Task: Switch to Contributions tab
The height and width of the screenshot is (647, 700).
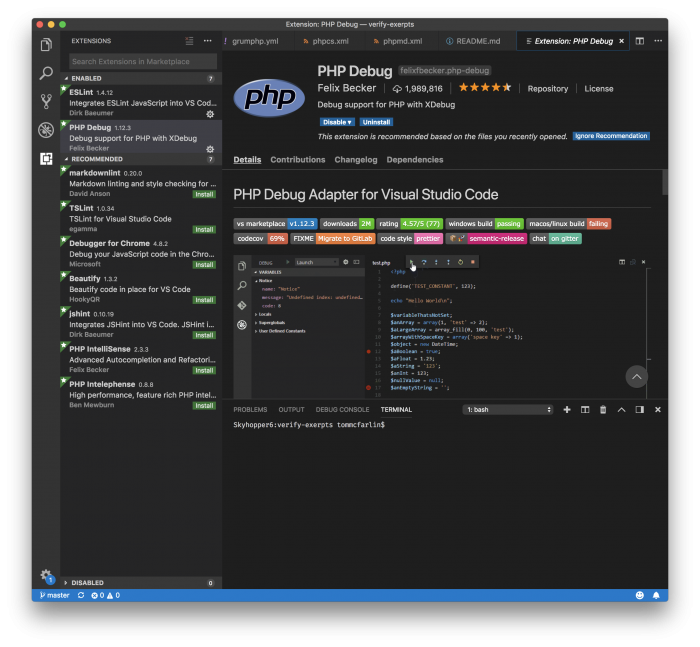Action: (298, 159)
